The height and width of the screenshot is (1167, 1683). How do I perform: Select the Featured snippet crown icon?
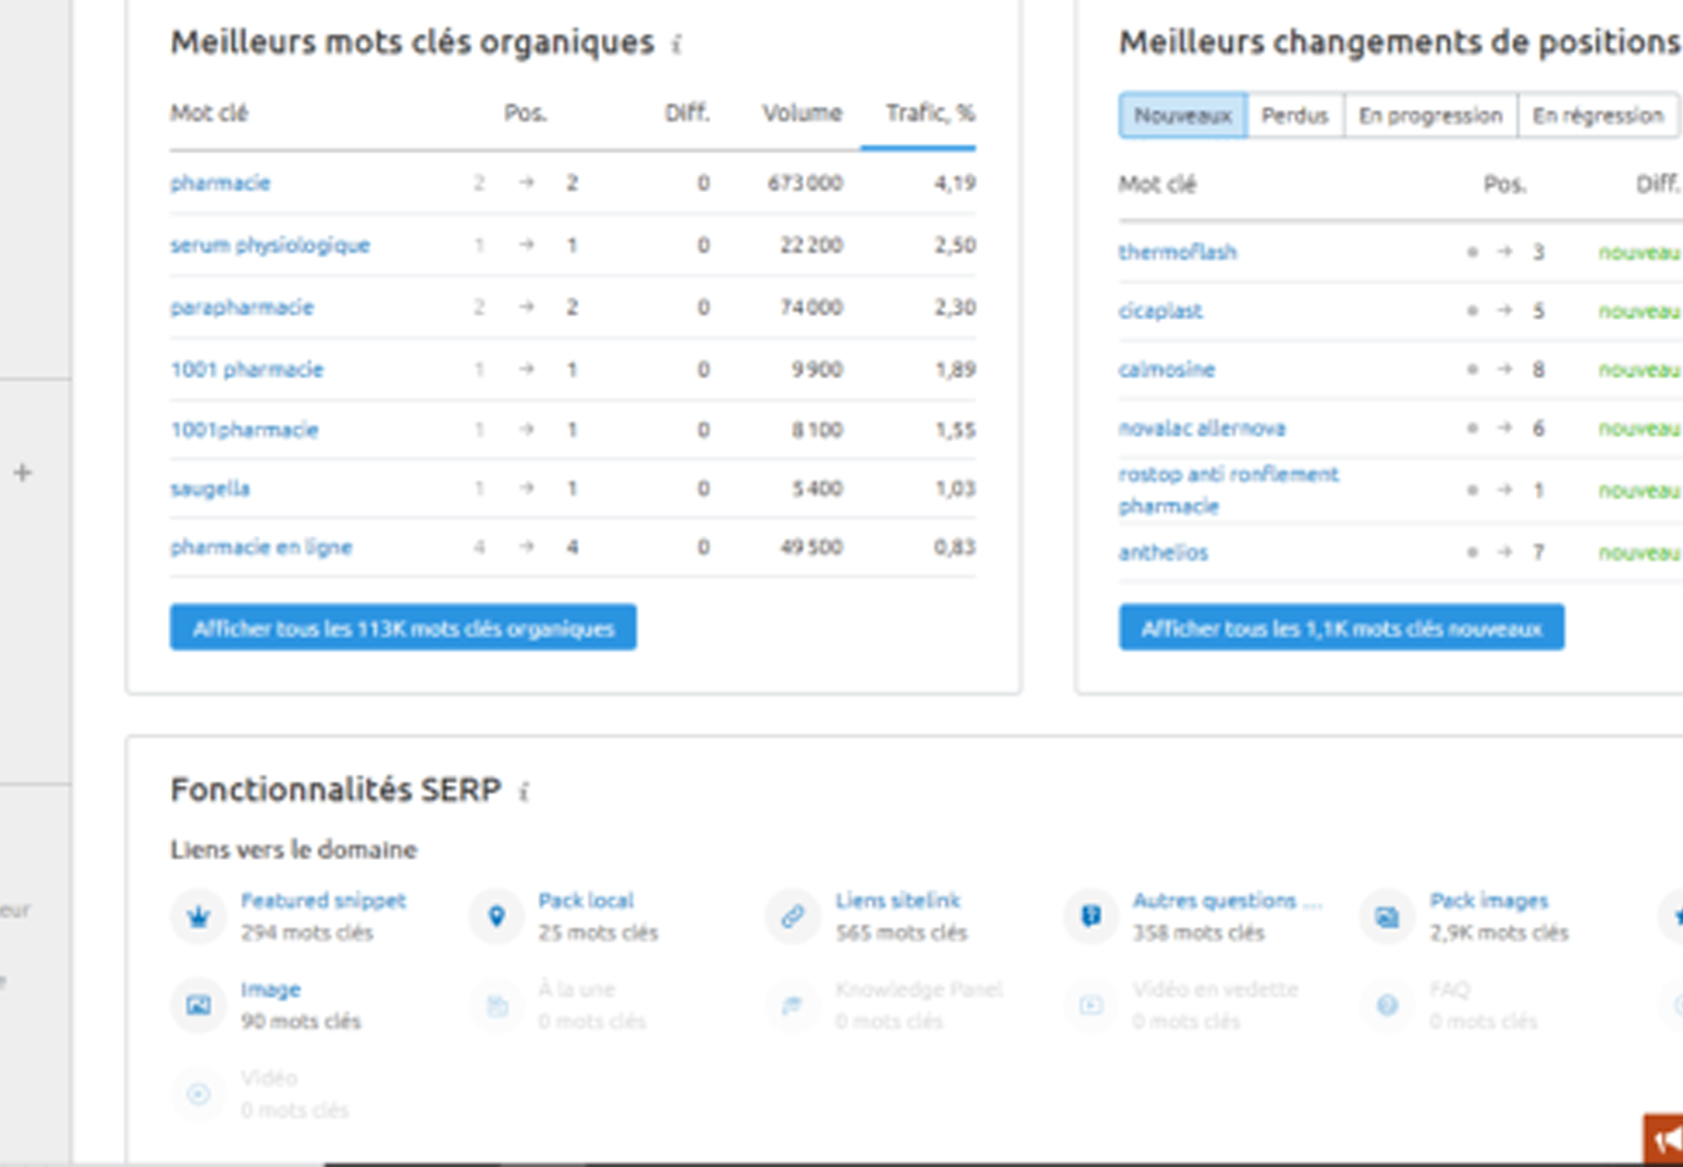tap(198, 915)
